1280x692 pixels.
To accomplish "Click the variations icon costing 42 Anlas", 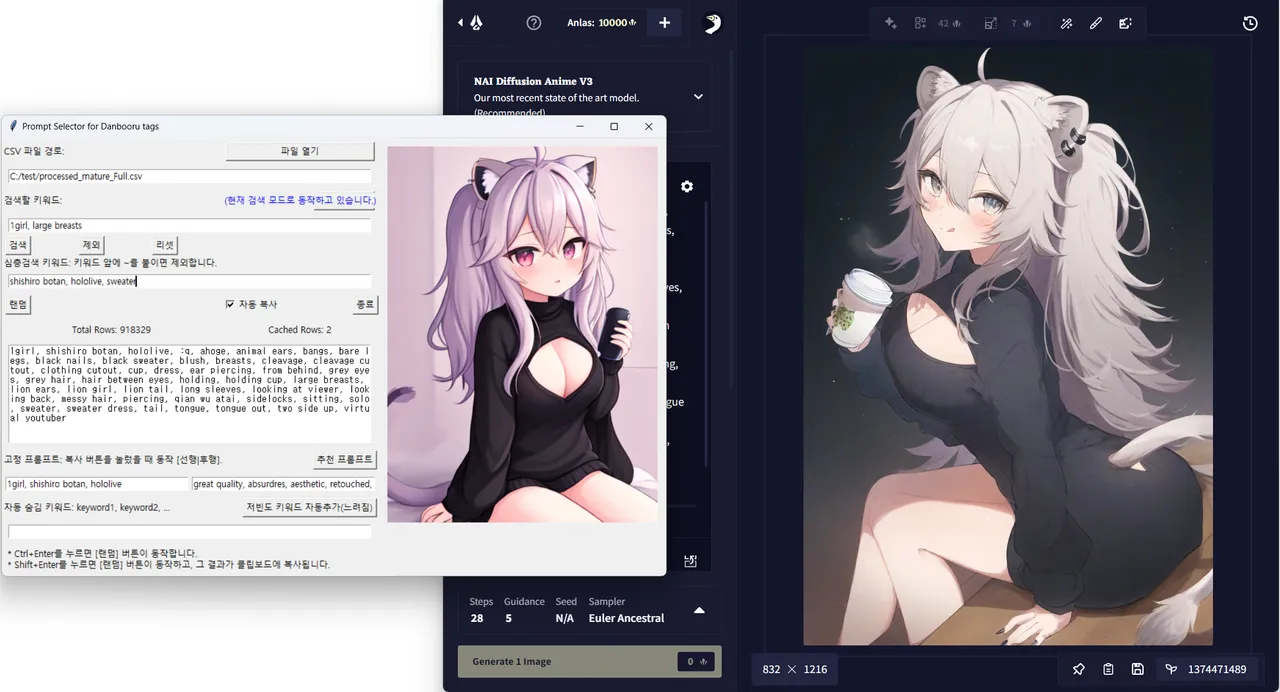I will pyautogui.click(x=920, y=22).
